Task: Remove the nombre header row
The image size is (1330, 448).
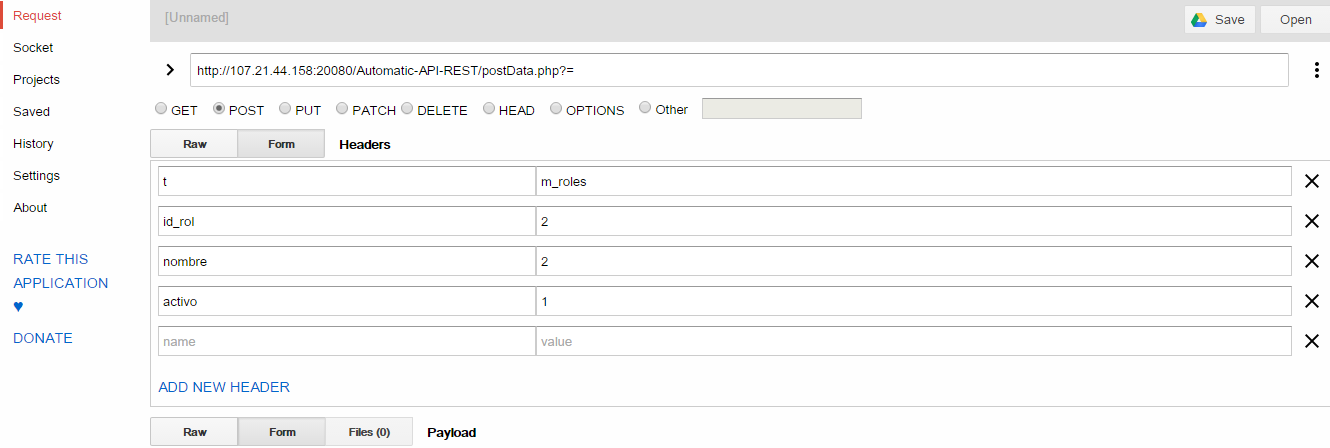Action: point(1312,261)
